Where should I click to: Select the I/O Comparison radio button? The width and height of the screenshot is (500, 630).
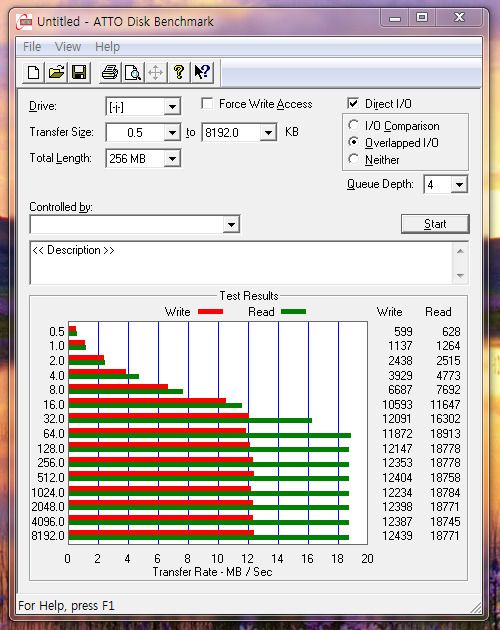(x=353, y=125)
